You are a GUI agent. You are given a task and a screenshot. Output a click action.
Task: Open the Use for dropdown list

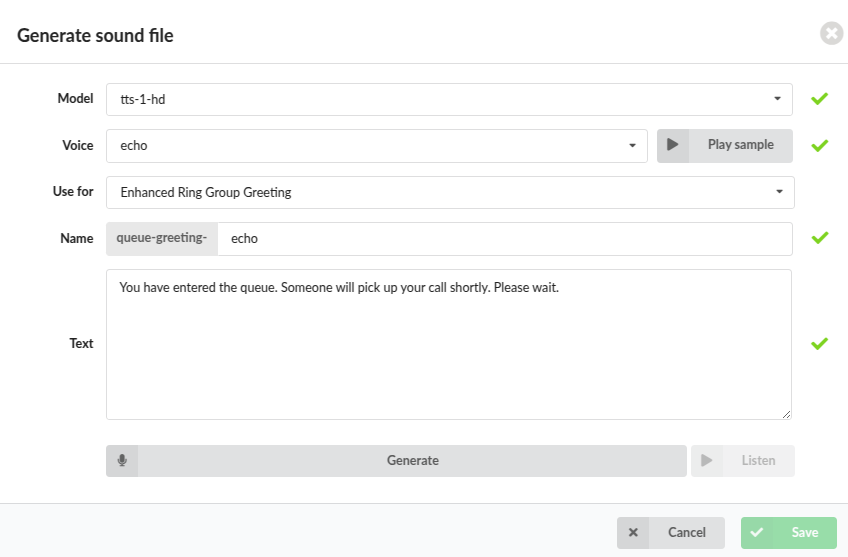coord(449,192)
